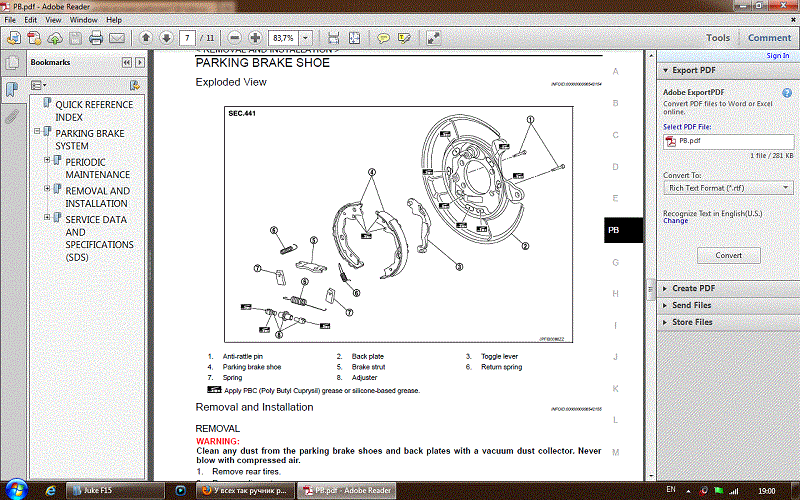800x500 pixels.
Task: Switch to Firefox taskbar window
Action: point(244,491)
